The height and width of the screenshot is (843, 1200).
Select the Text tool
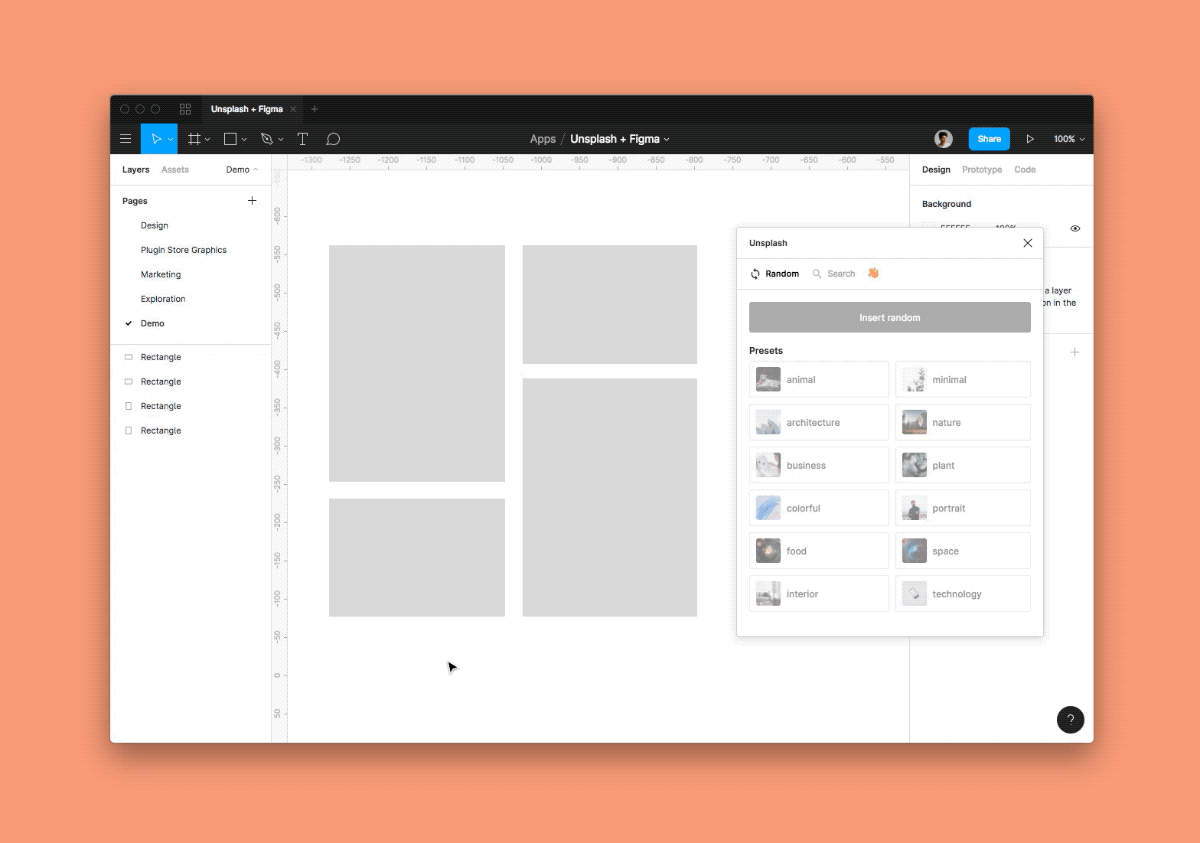point(302,139)
